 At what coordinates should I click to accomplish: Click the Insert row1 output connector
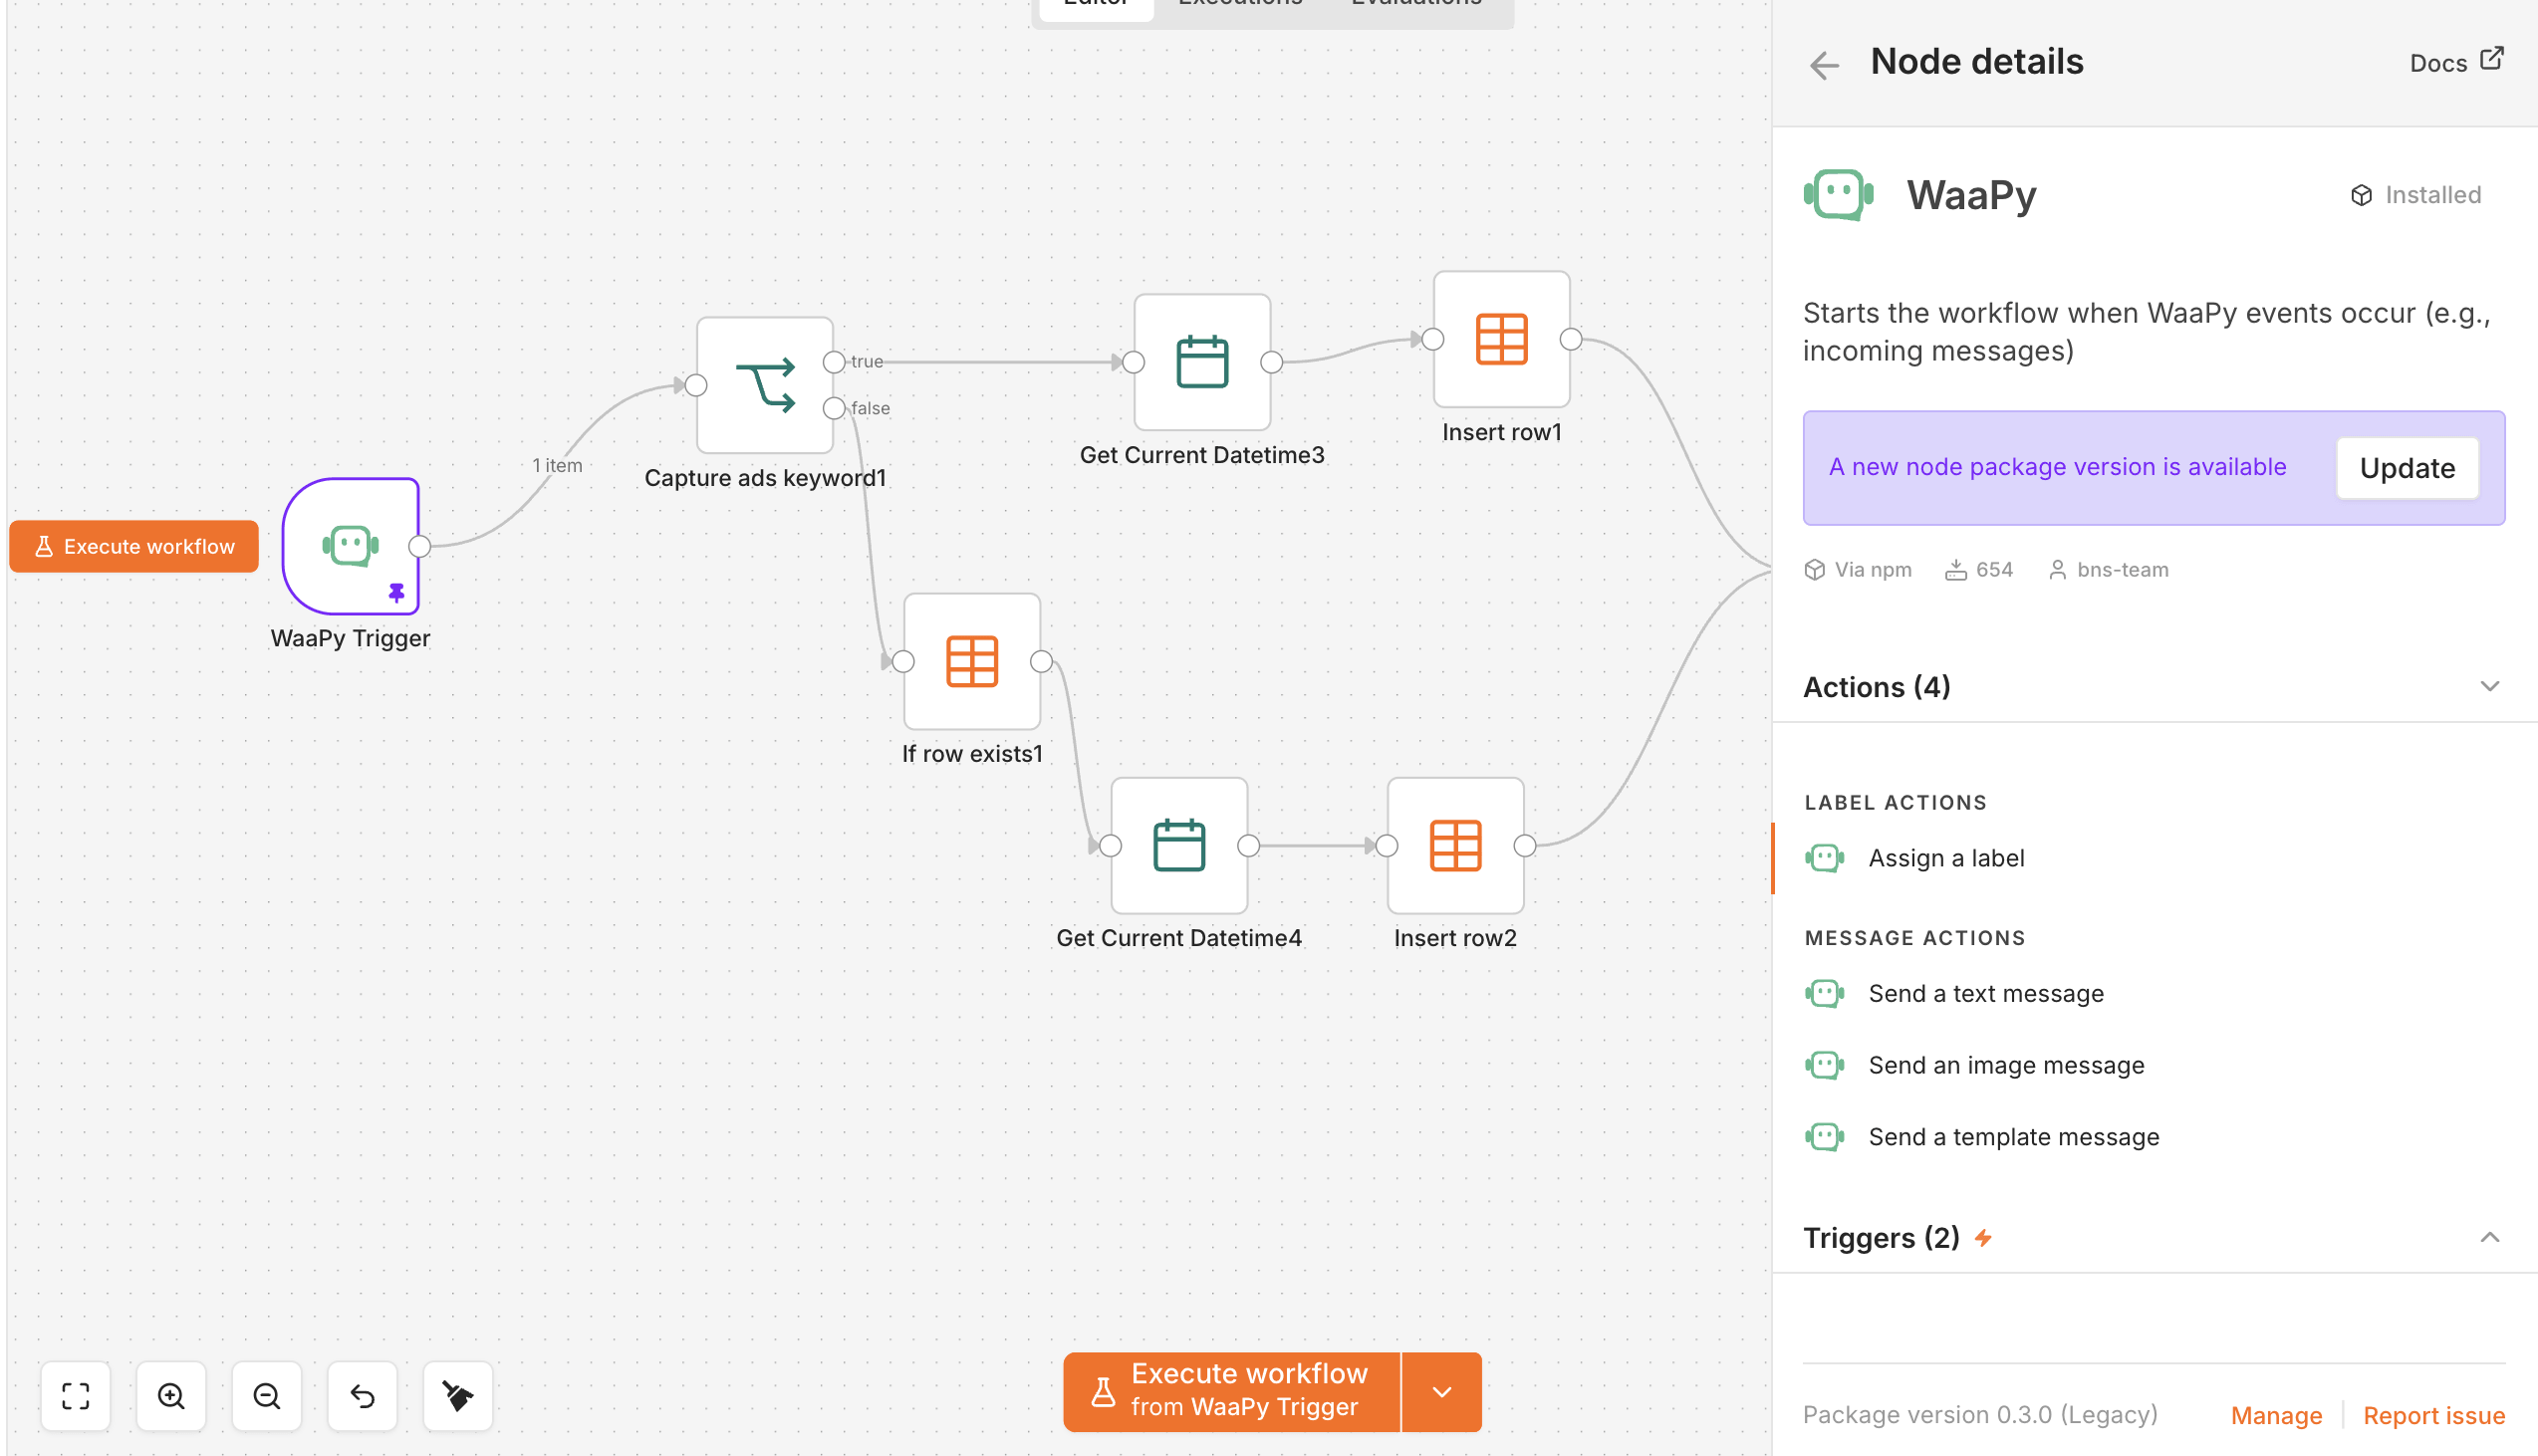1571,339
